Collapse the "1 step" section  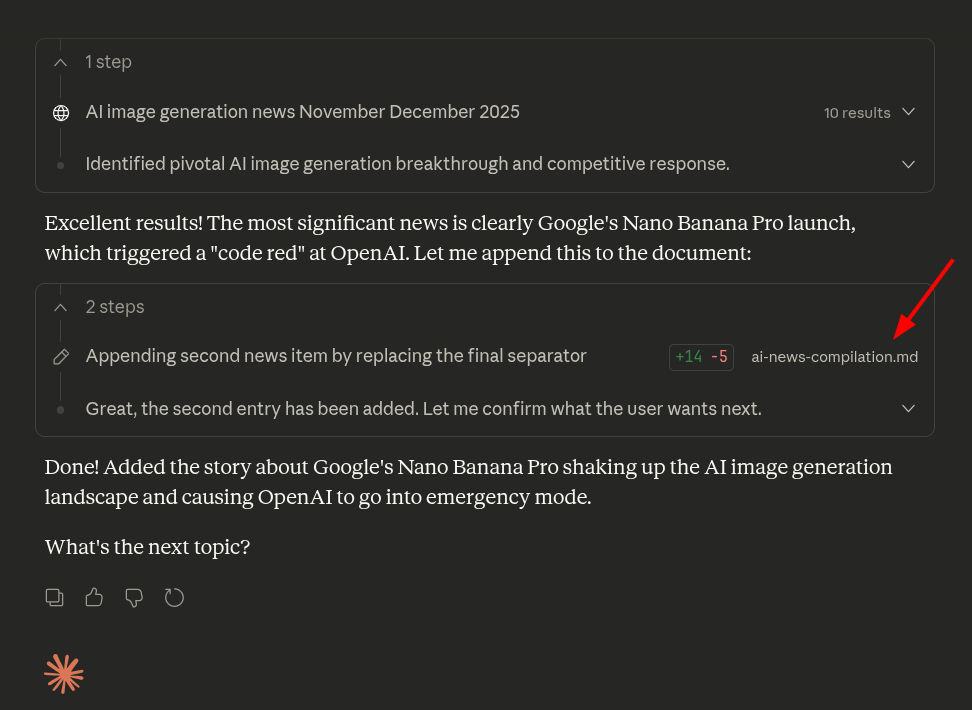tap(61, 62)
